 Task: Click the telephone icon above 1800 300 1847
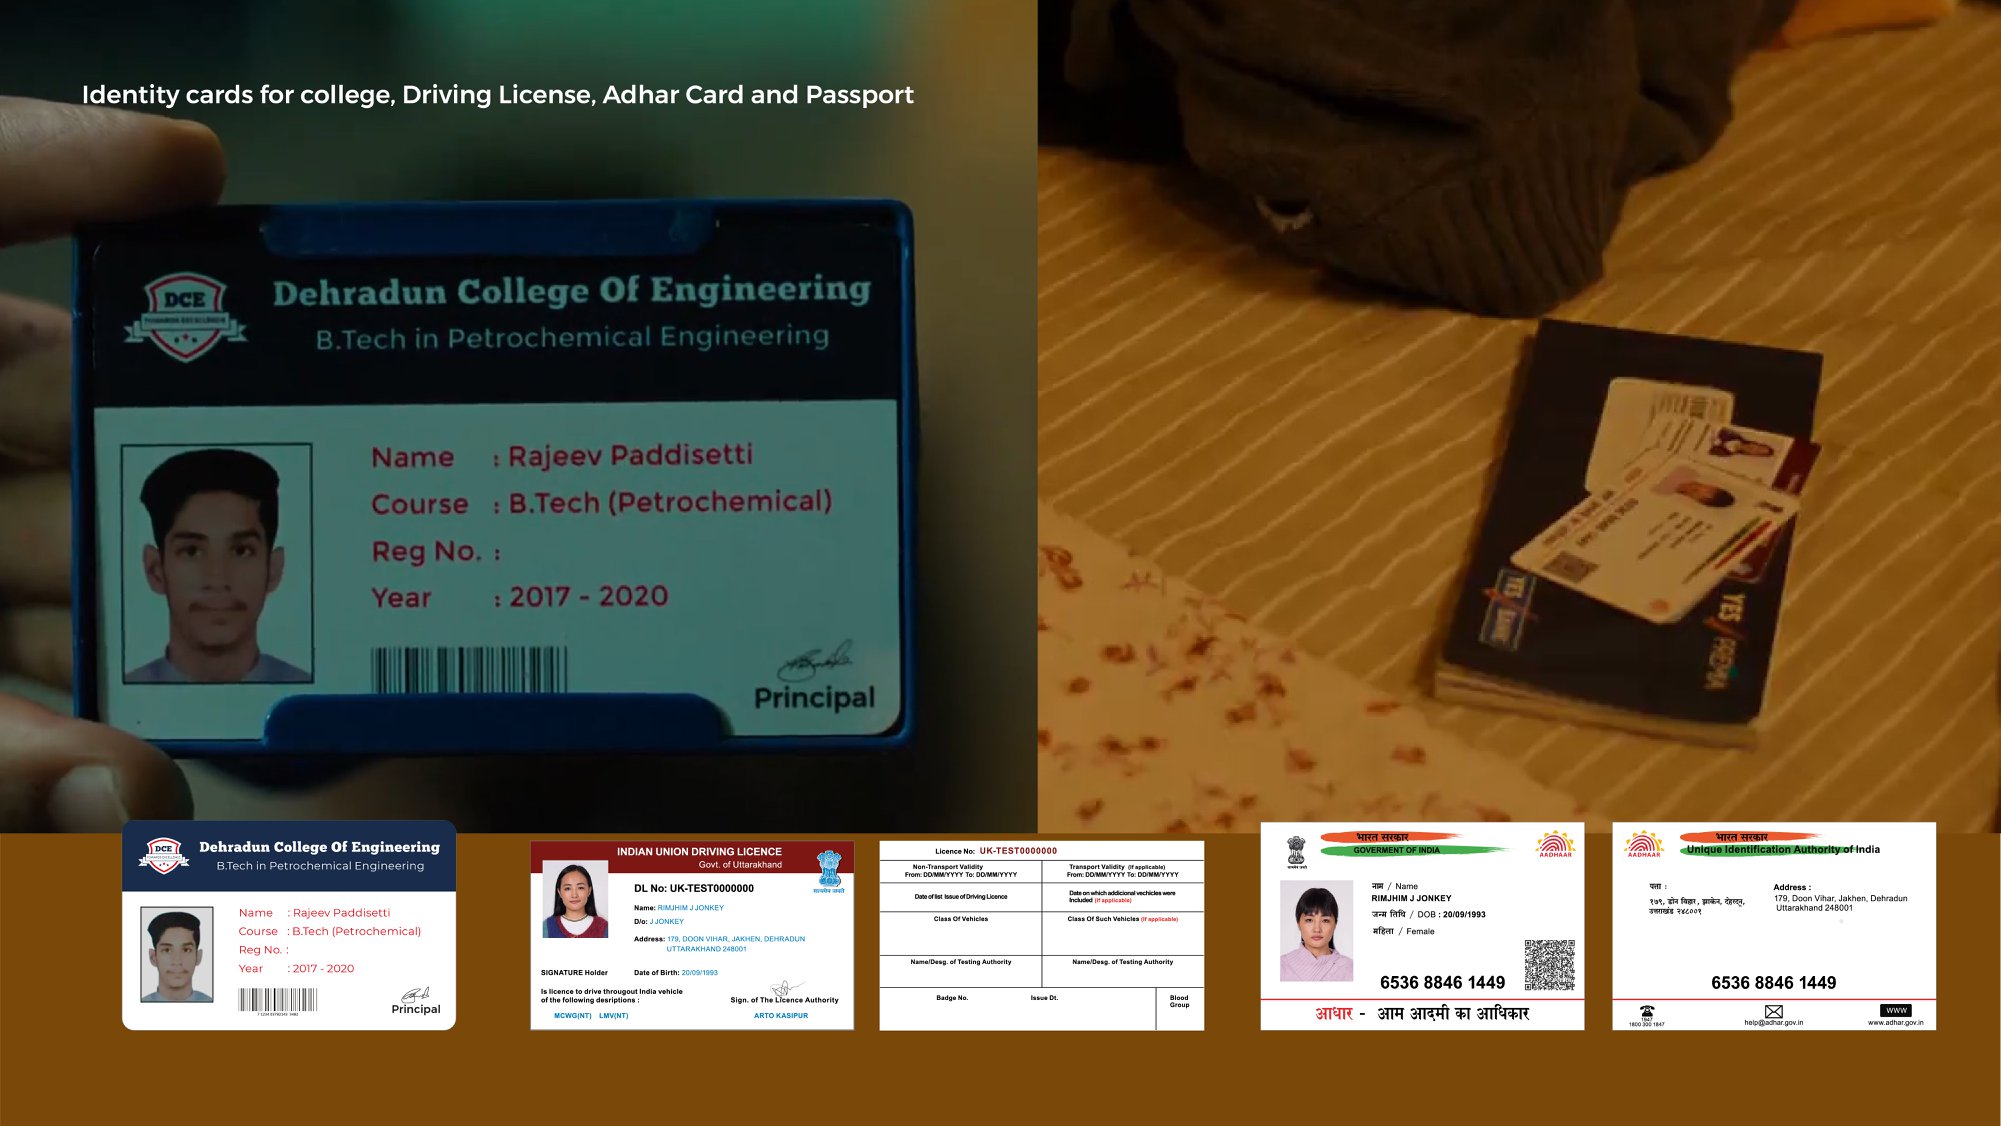pos(1646,1012)
